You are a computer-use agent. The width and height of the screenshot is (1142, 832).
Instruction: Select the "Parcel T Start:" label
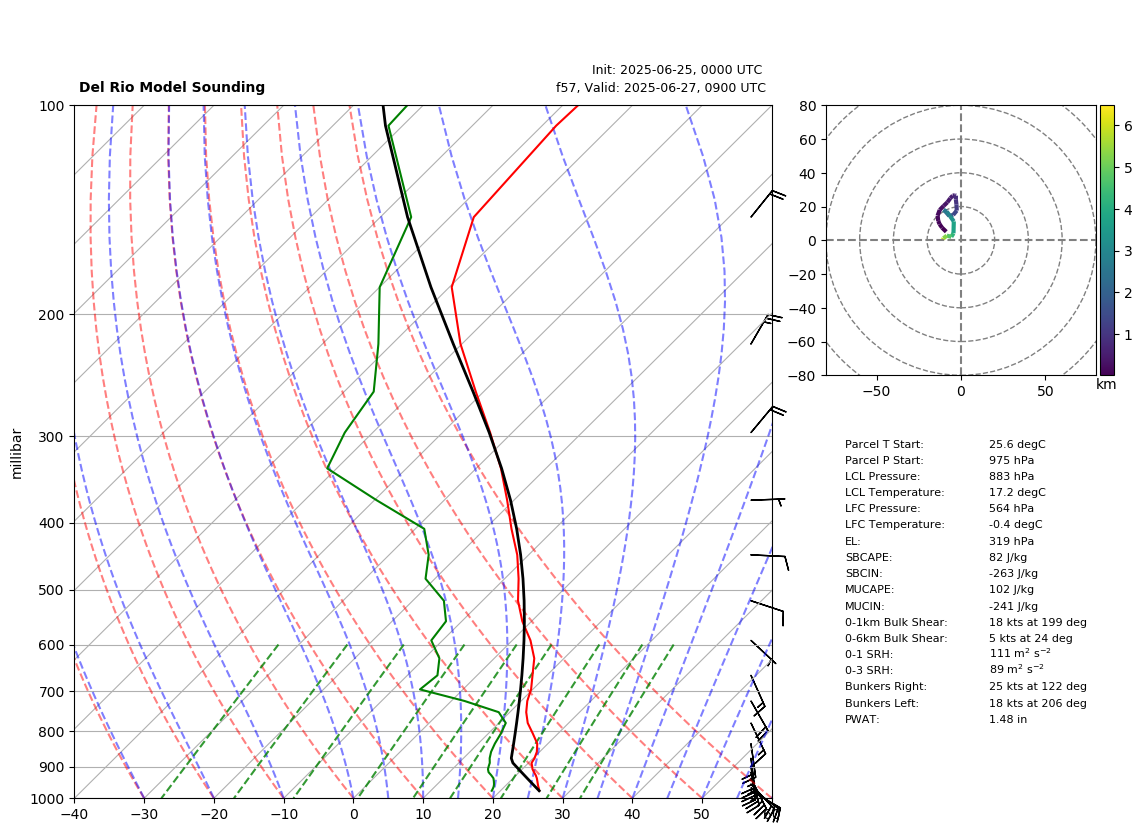pos(883,444)
